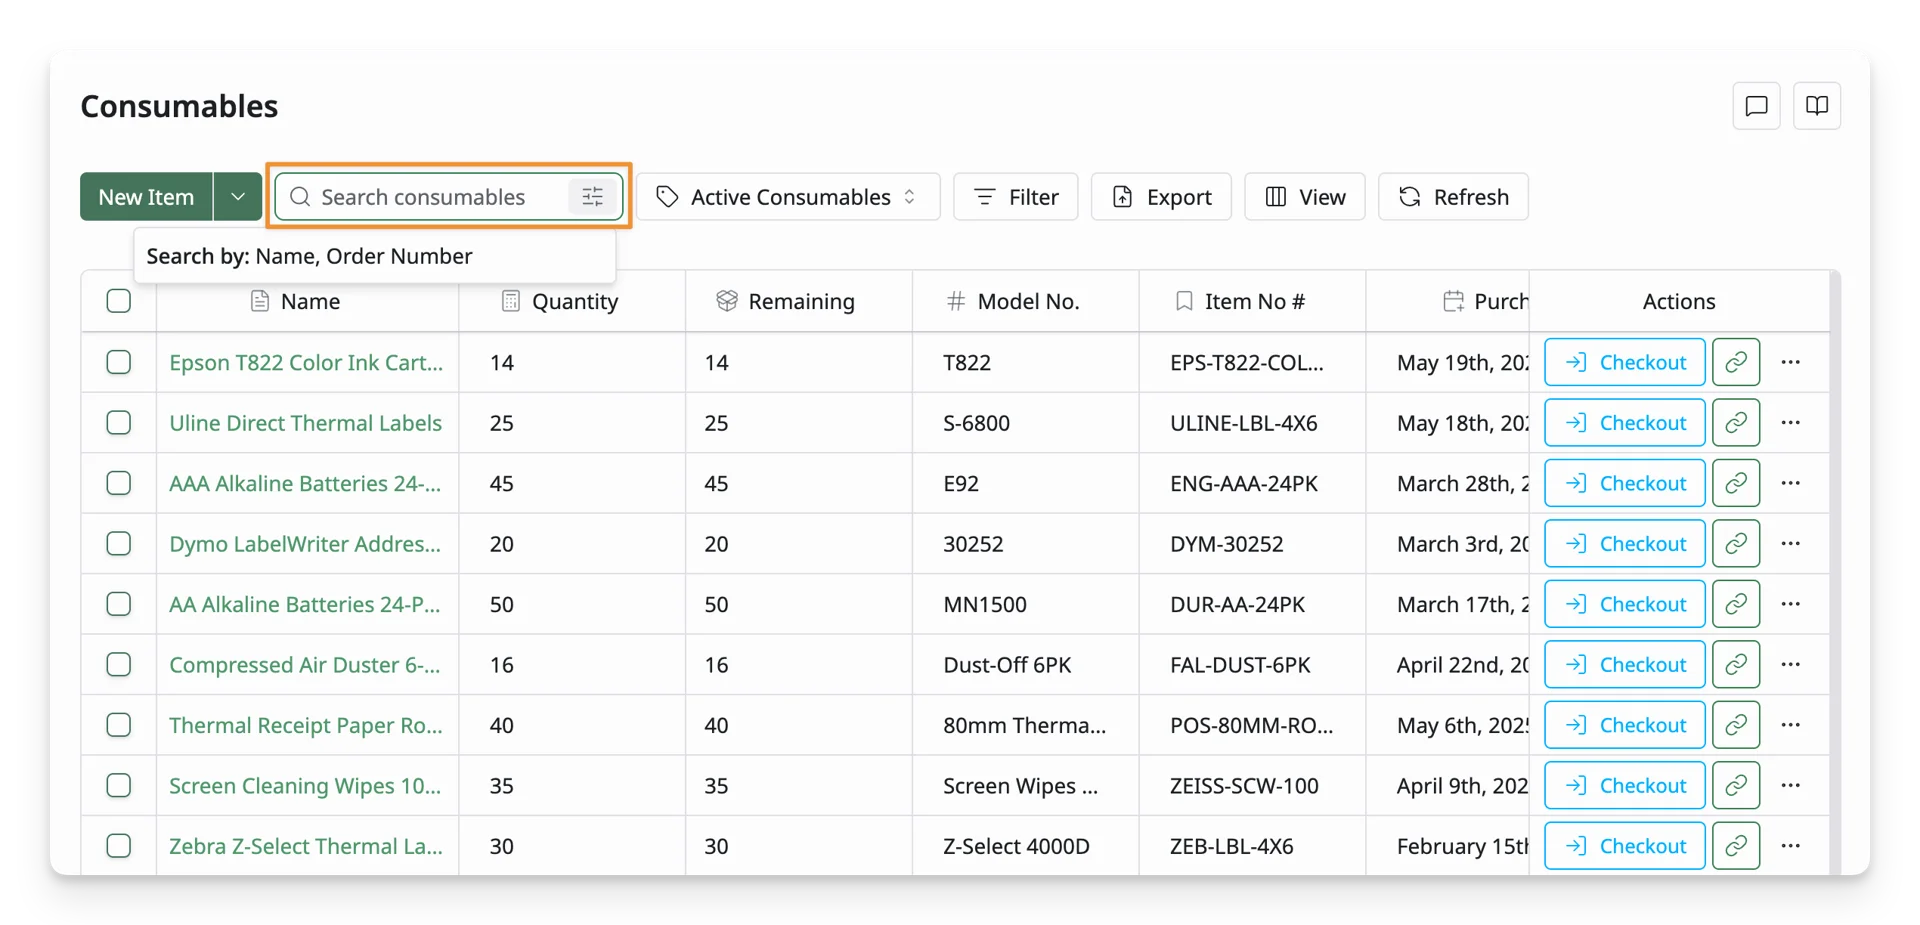Open the View columns menu
Viewport: 1920px width, 925px height.
pyautogui.click(x=1305, y=197)
